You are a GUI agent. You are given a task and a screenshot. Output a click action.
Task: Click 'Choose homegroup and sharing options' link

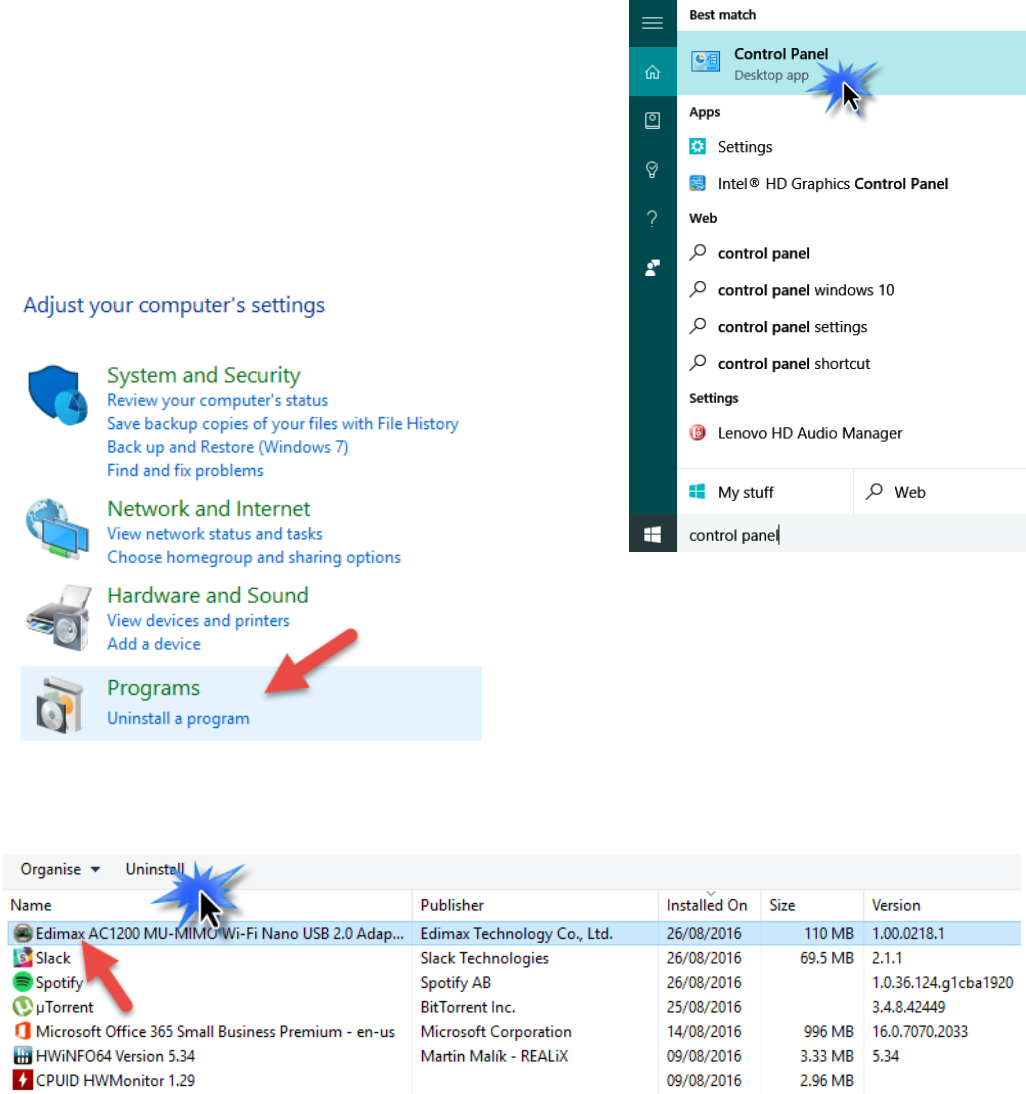tap(254, 557)
